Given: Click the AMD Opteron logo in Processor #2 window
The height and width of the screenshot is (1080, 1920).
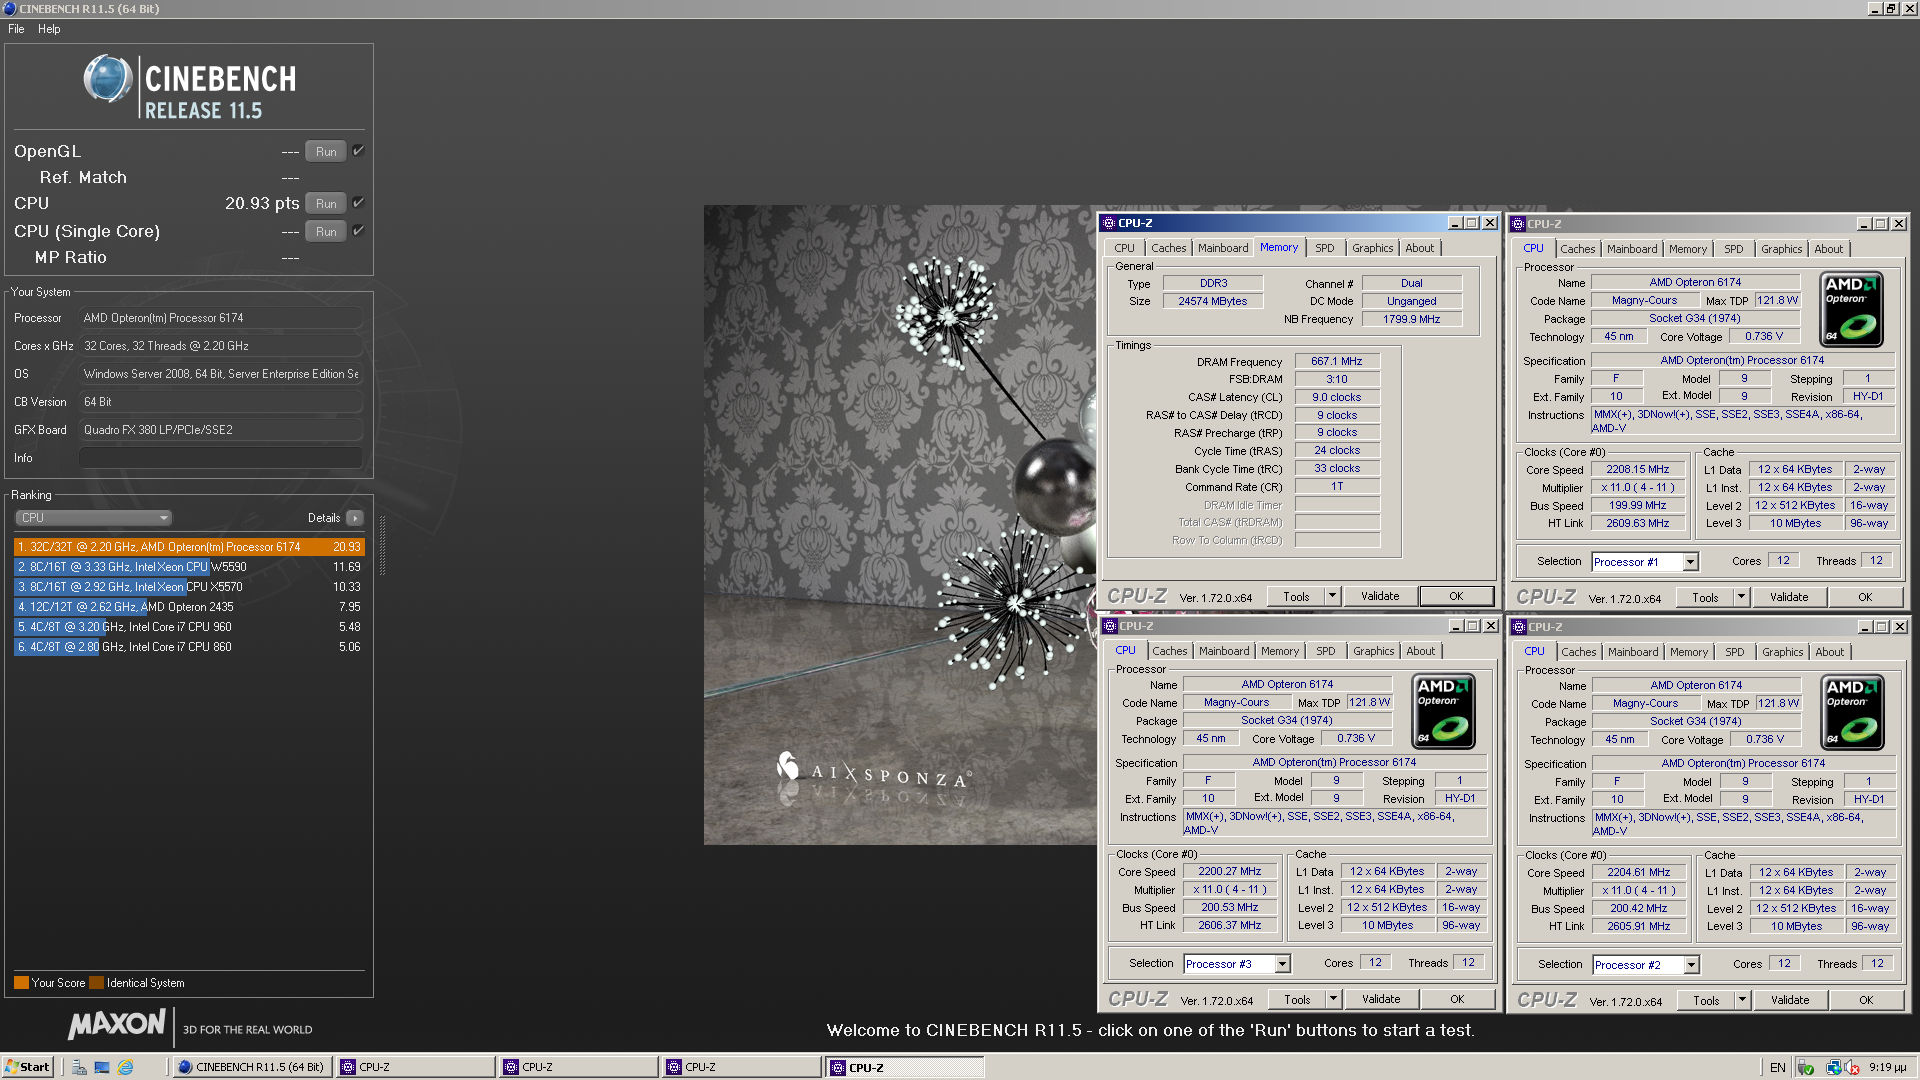Looking at the screenshot, I should point(1852,713).
